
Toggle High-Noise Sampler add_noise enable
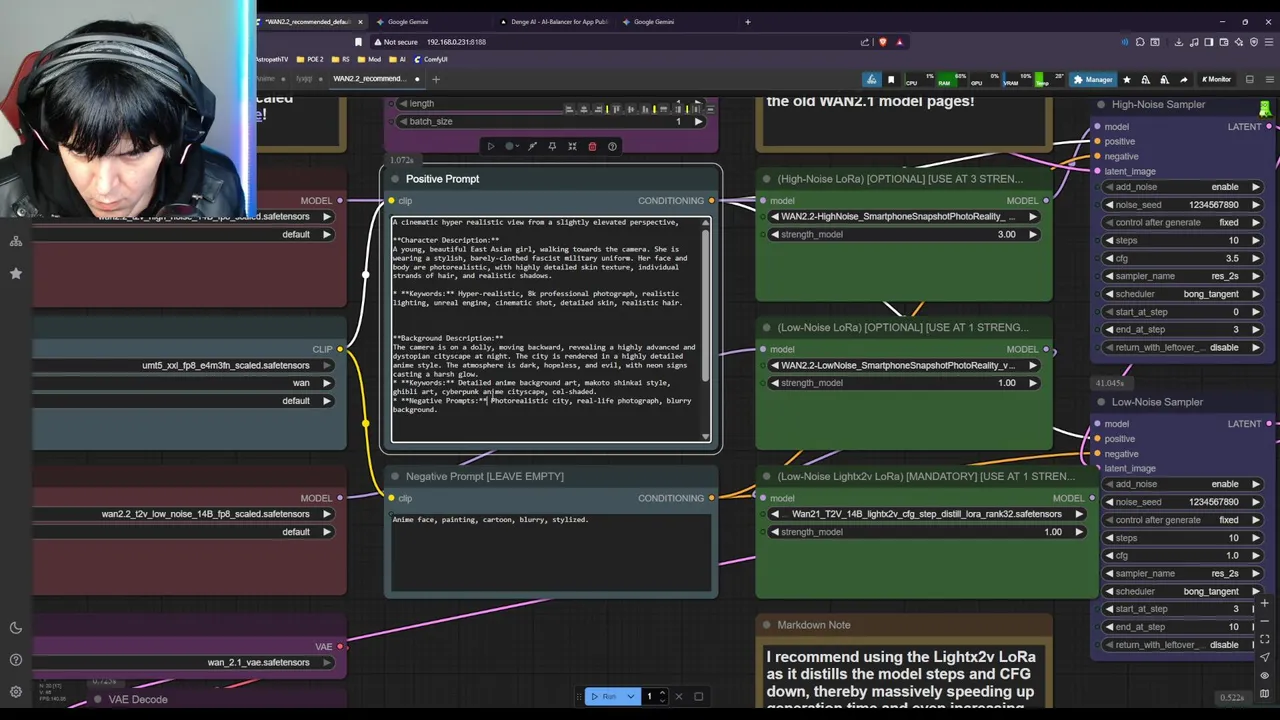(x=1181, y=187)
